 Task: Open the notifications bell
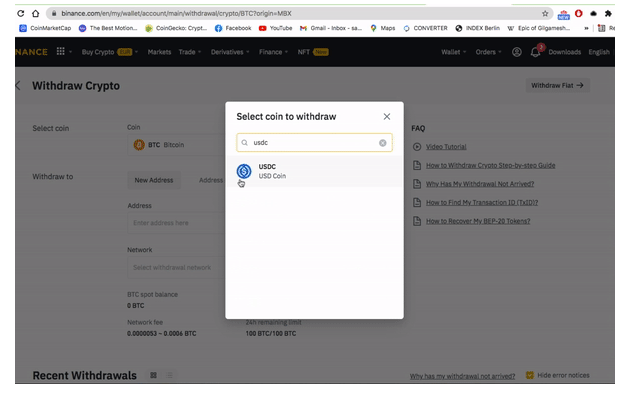(535, 52)
